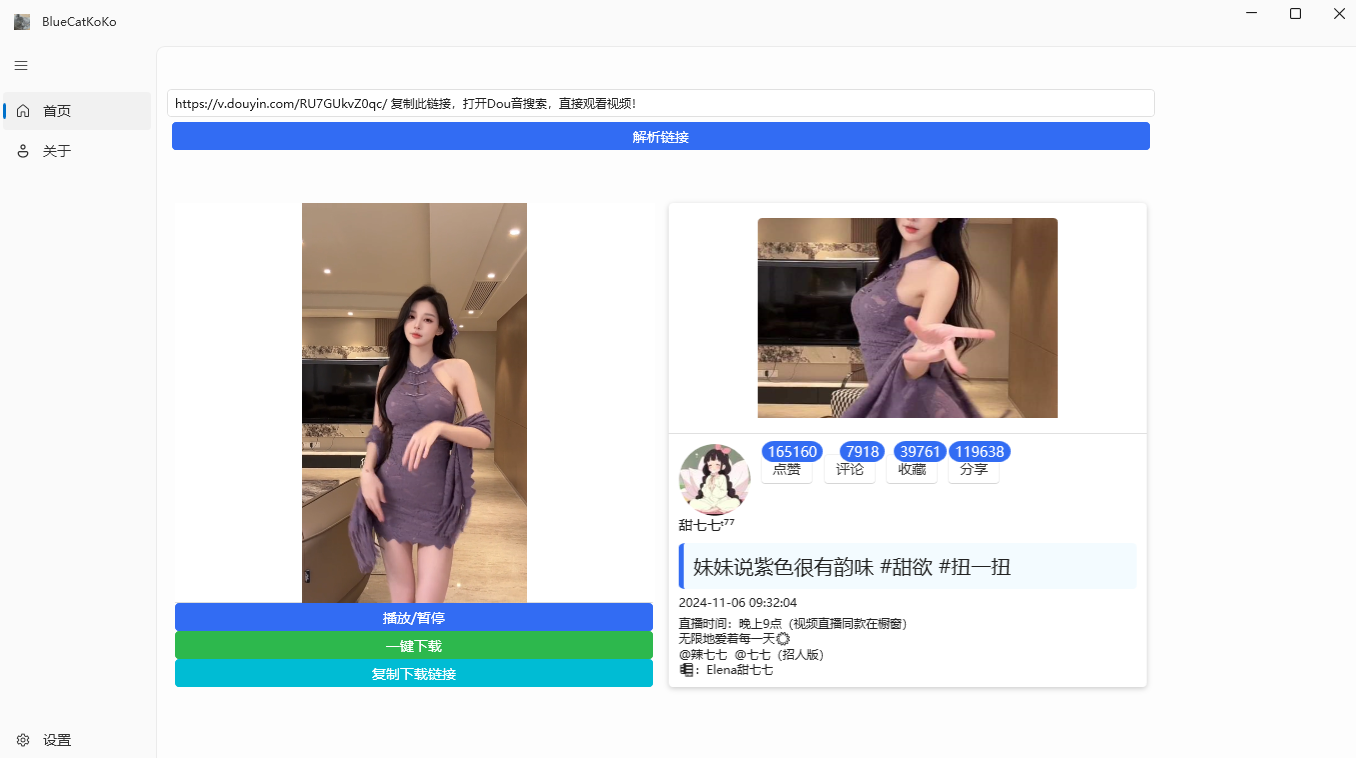1356x758 pixels.
Task: Open 设置 settings via the gear icon
Action: coord(22,739)
